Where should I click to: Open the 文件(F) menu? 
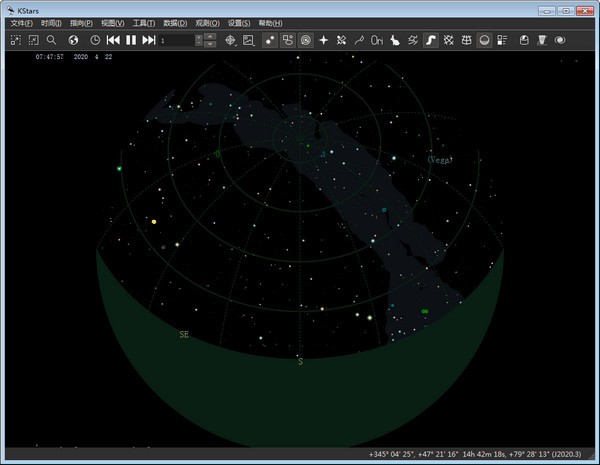click(21, 22)
